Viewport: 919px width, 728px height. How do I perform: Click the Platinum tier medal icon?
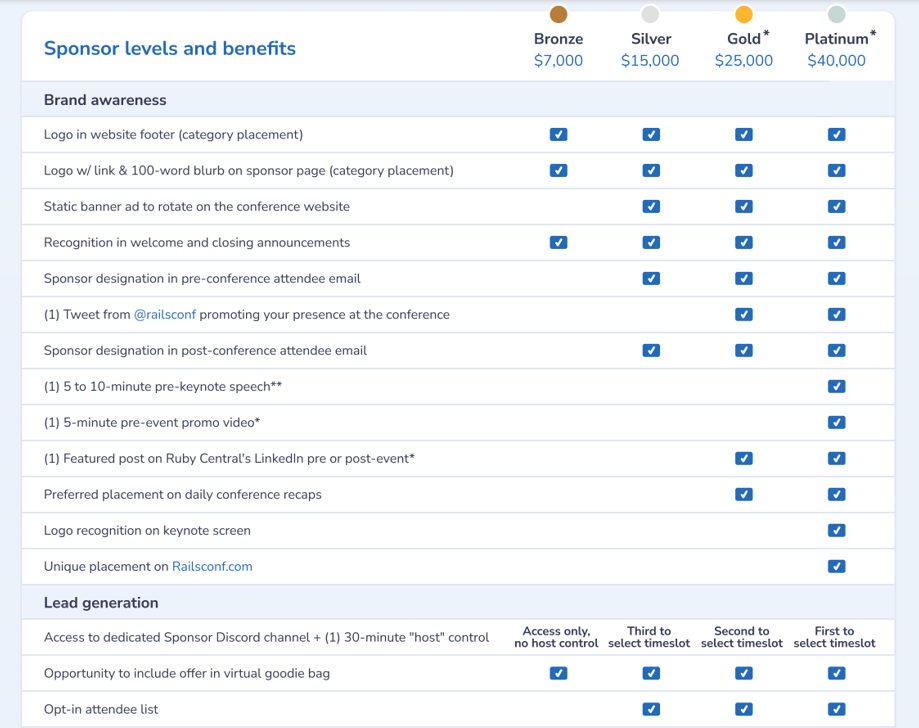(836, 14)
